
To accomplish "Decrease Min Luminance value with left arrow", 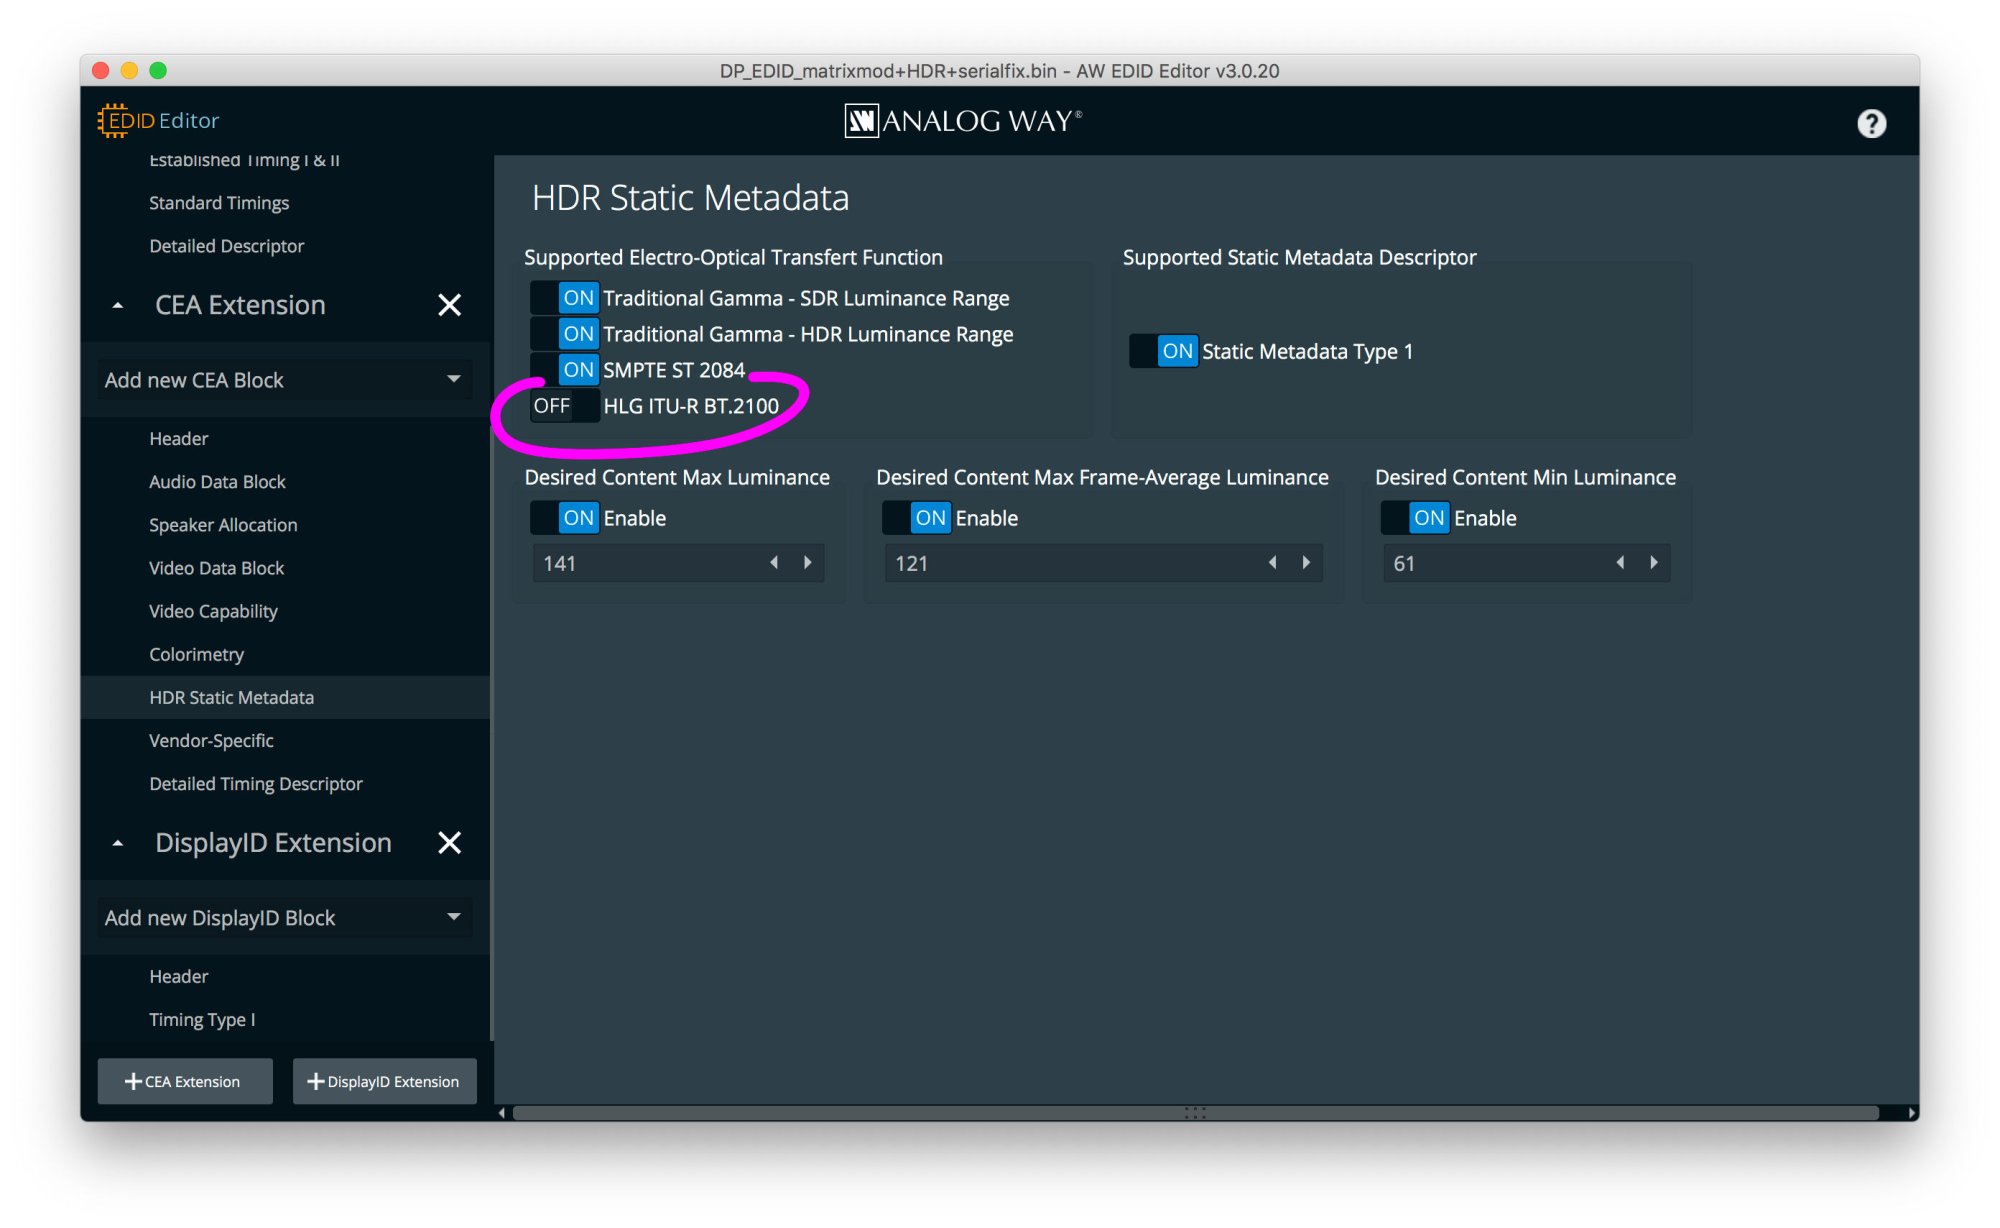I will pyautogui.click(x=1620, y=563).
